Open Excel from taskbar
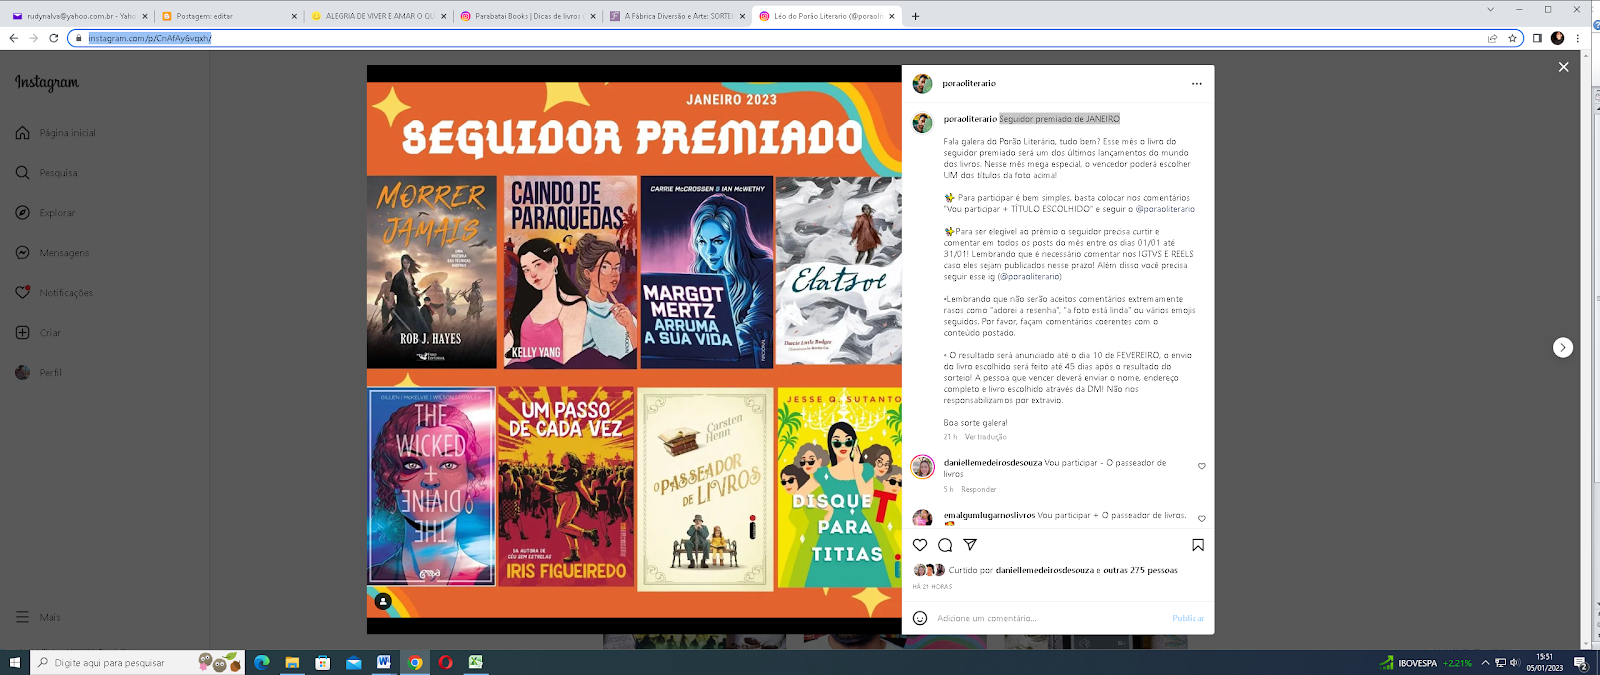The image size is (1600, 675). (x=476, y=662)
